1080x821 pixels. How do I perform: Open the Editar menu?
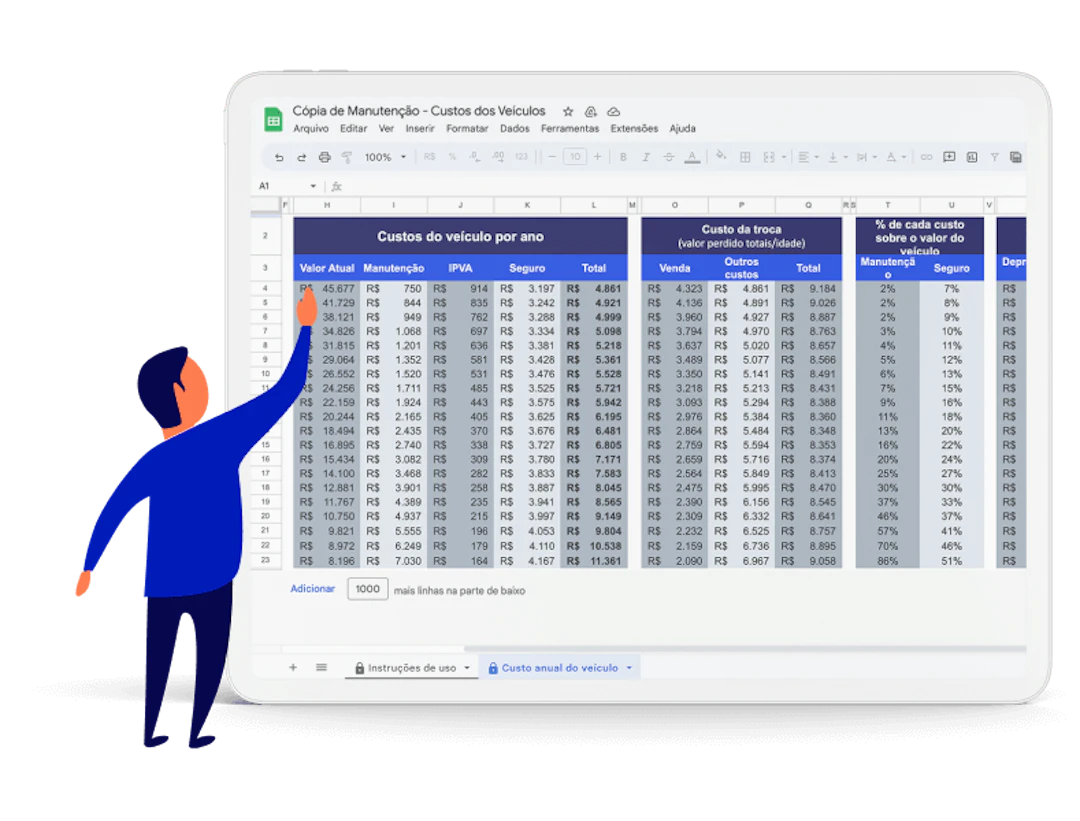coord(353,129)
